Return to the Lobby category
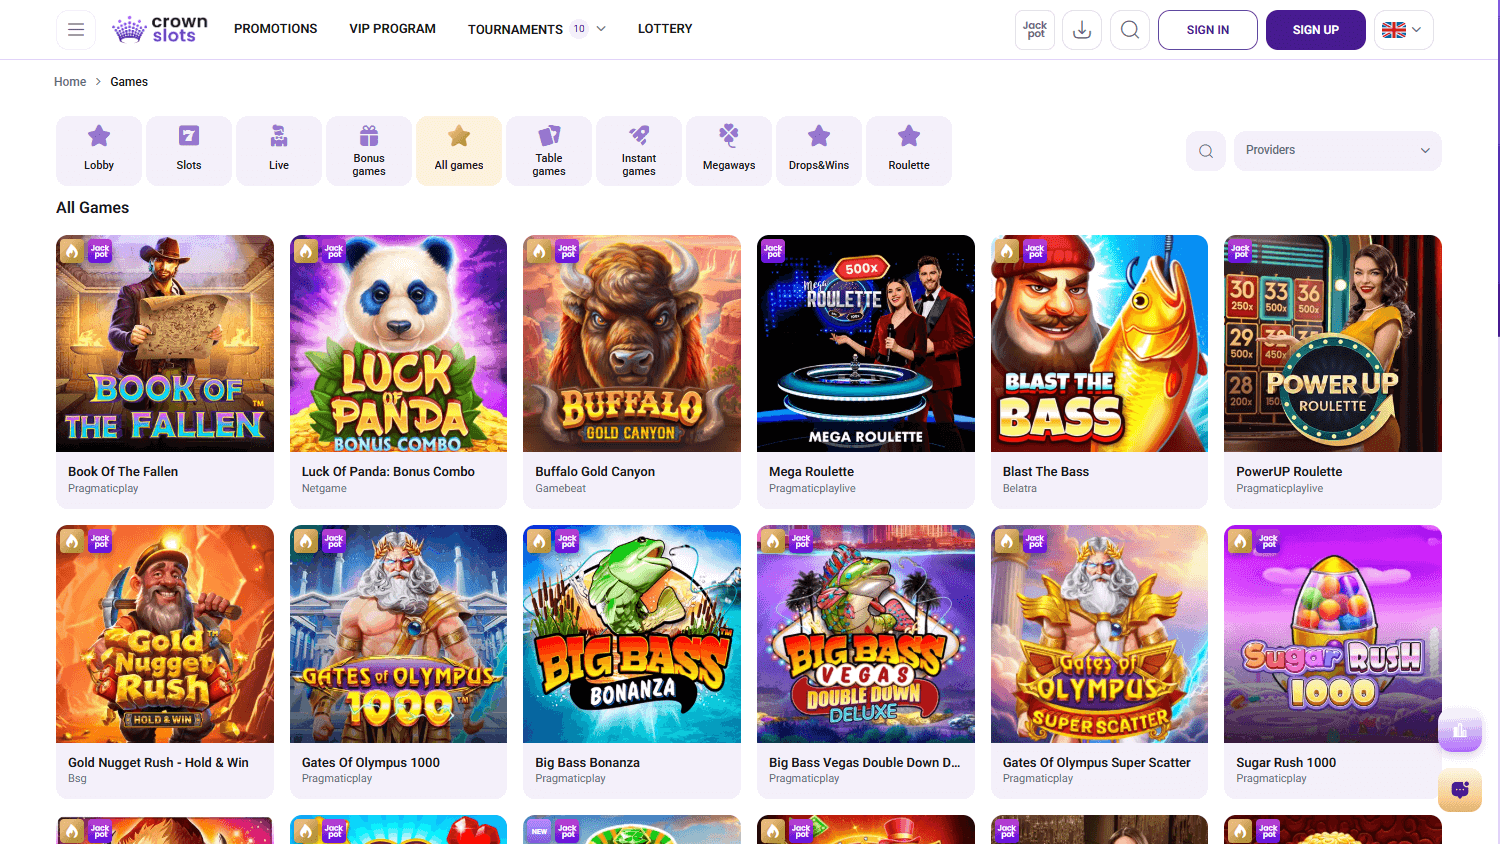The image size is (1500, 844). pos(98,150)
